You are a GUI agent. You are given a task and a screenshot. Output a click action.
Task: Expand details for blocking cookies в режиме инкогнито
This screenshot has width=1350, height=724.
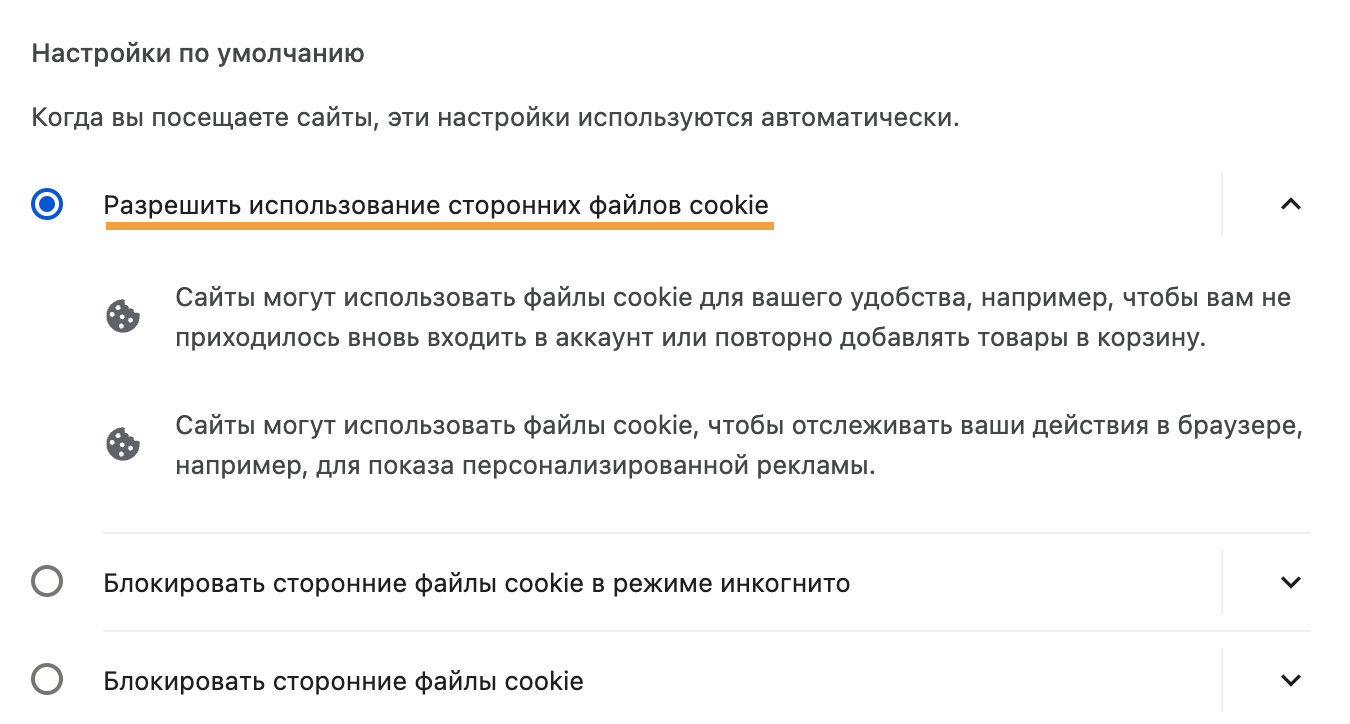(x=1291, y=582)
